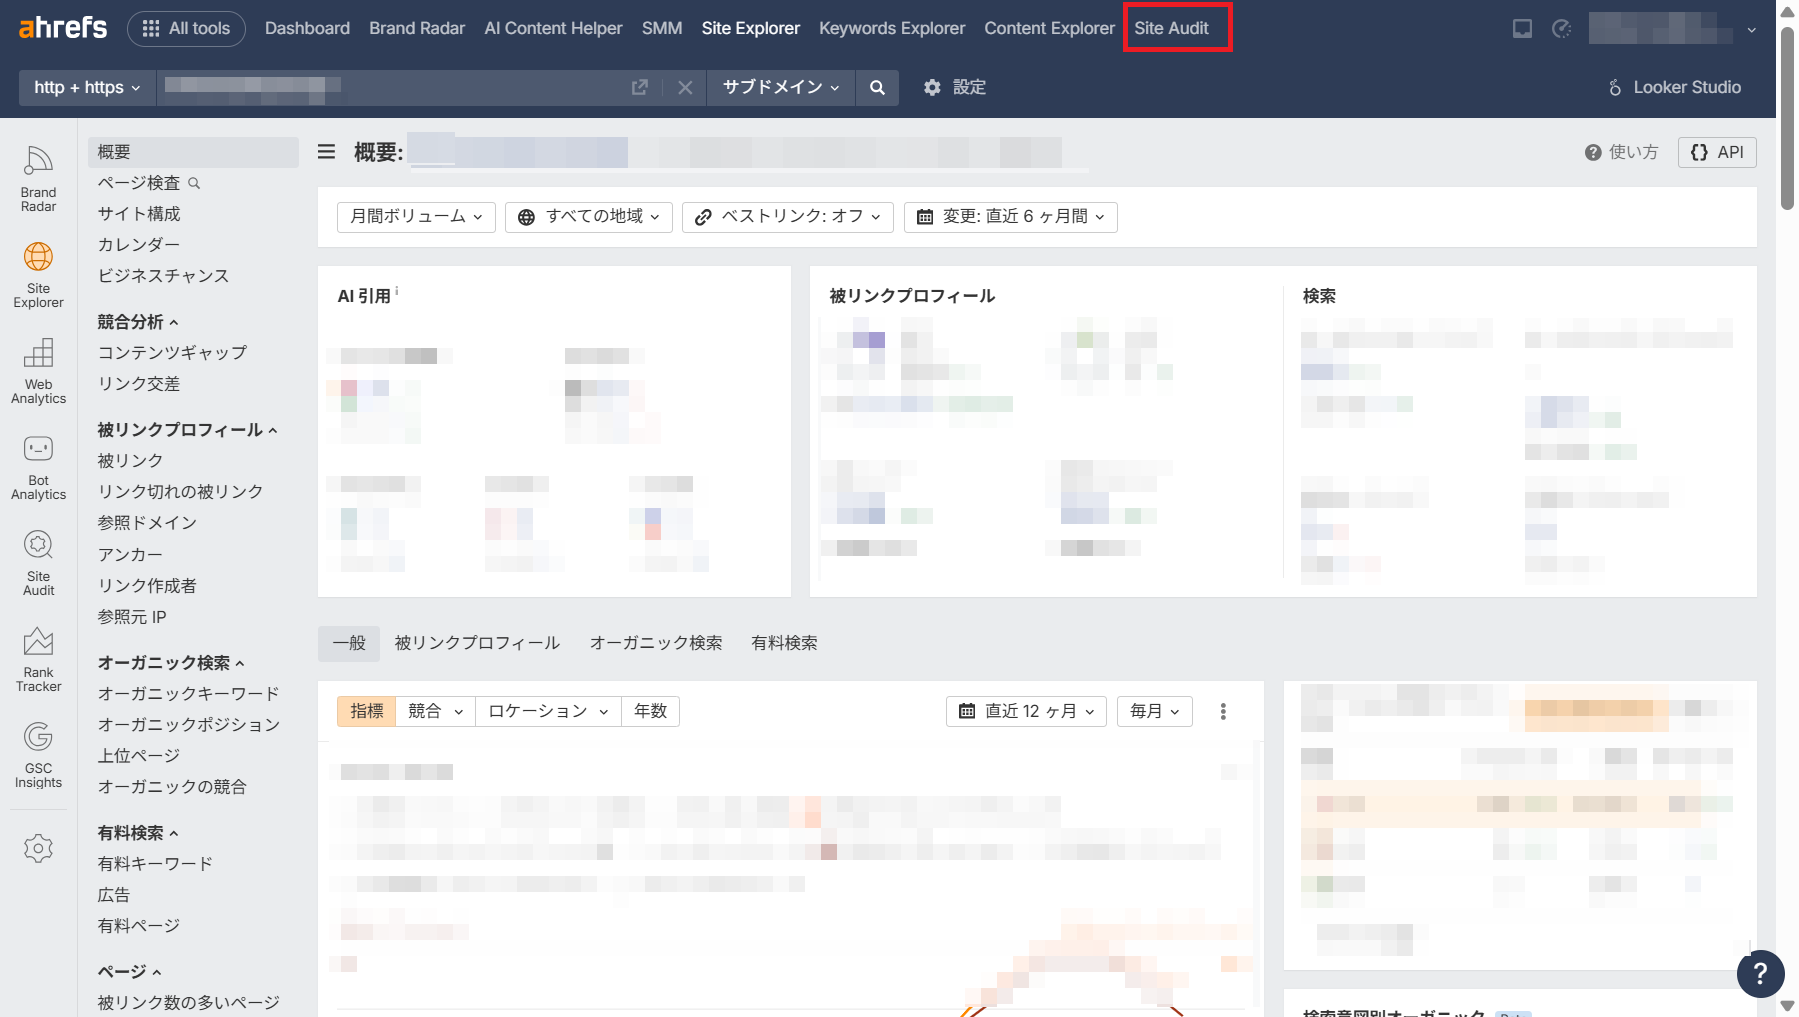Open GSC Insights from the sidebar

pyautogui.click(x=38, y=756)
